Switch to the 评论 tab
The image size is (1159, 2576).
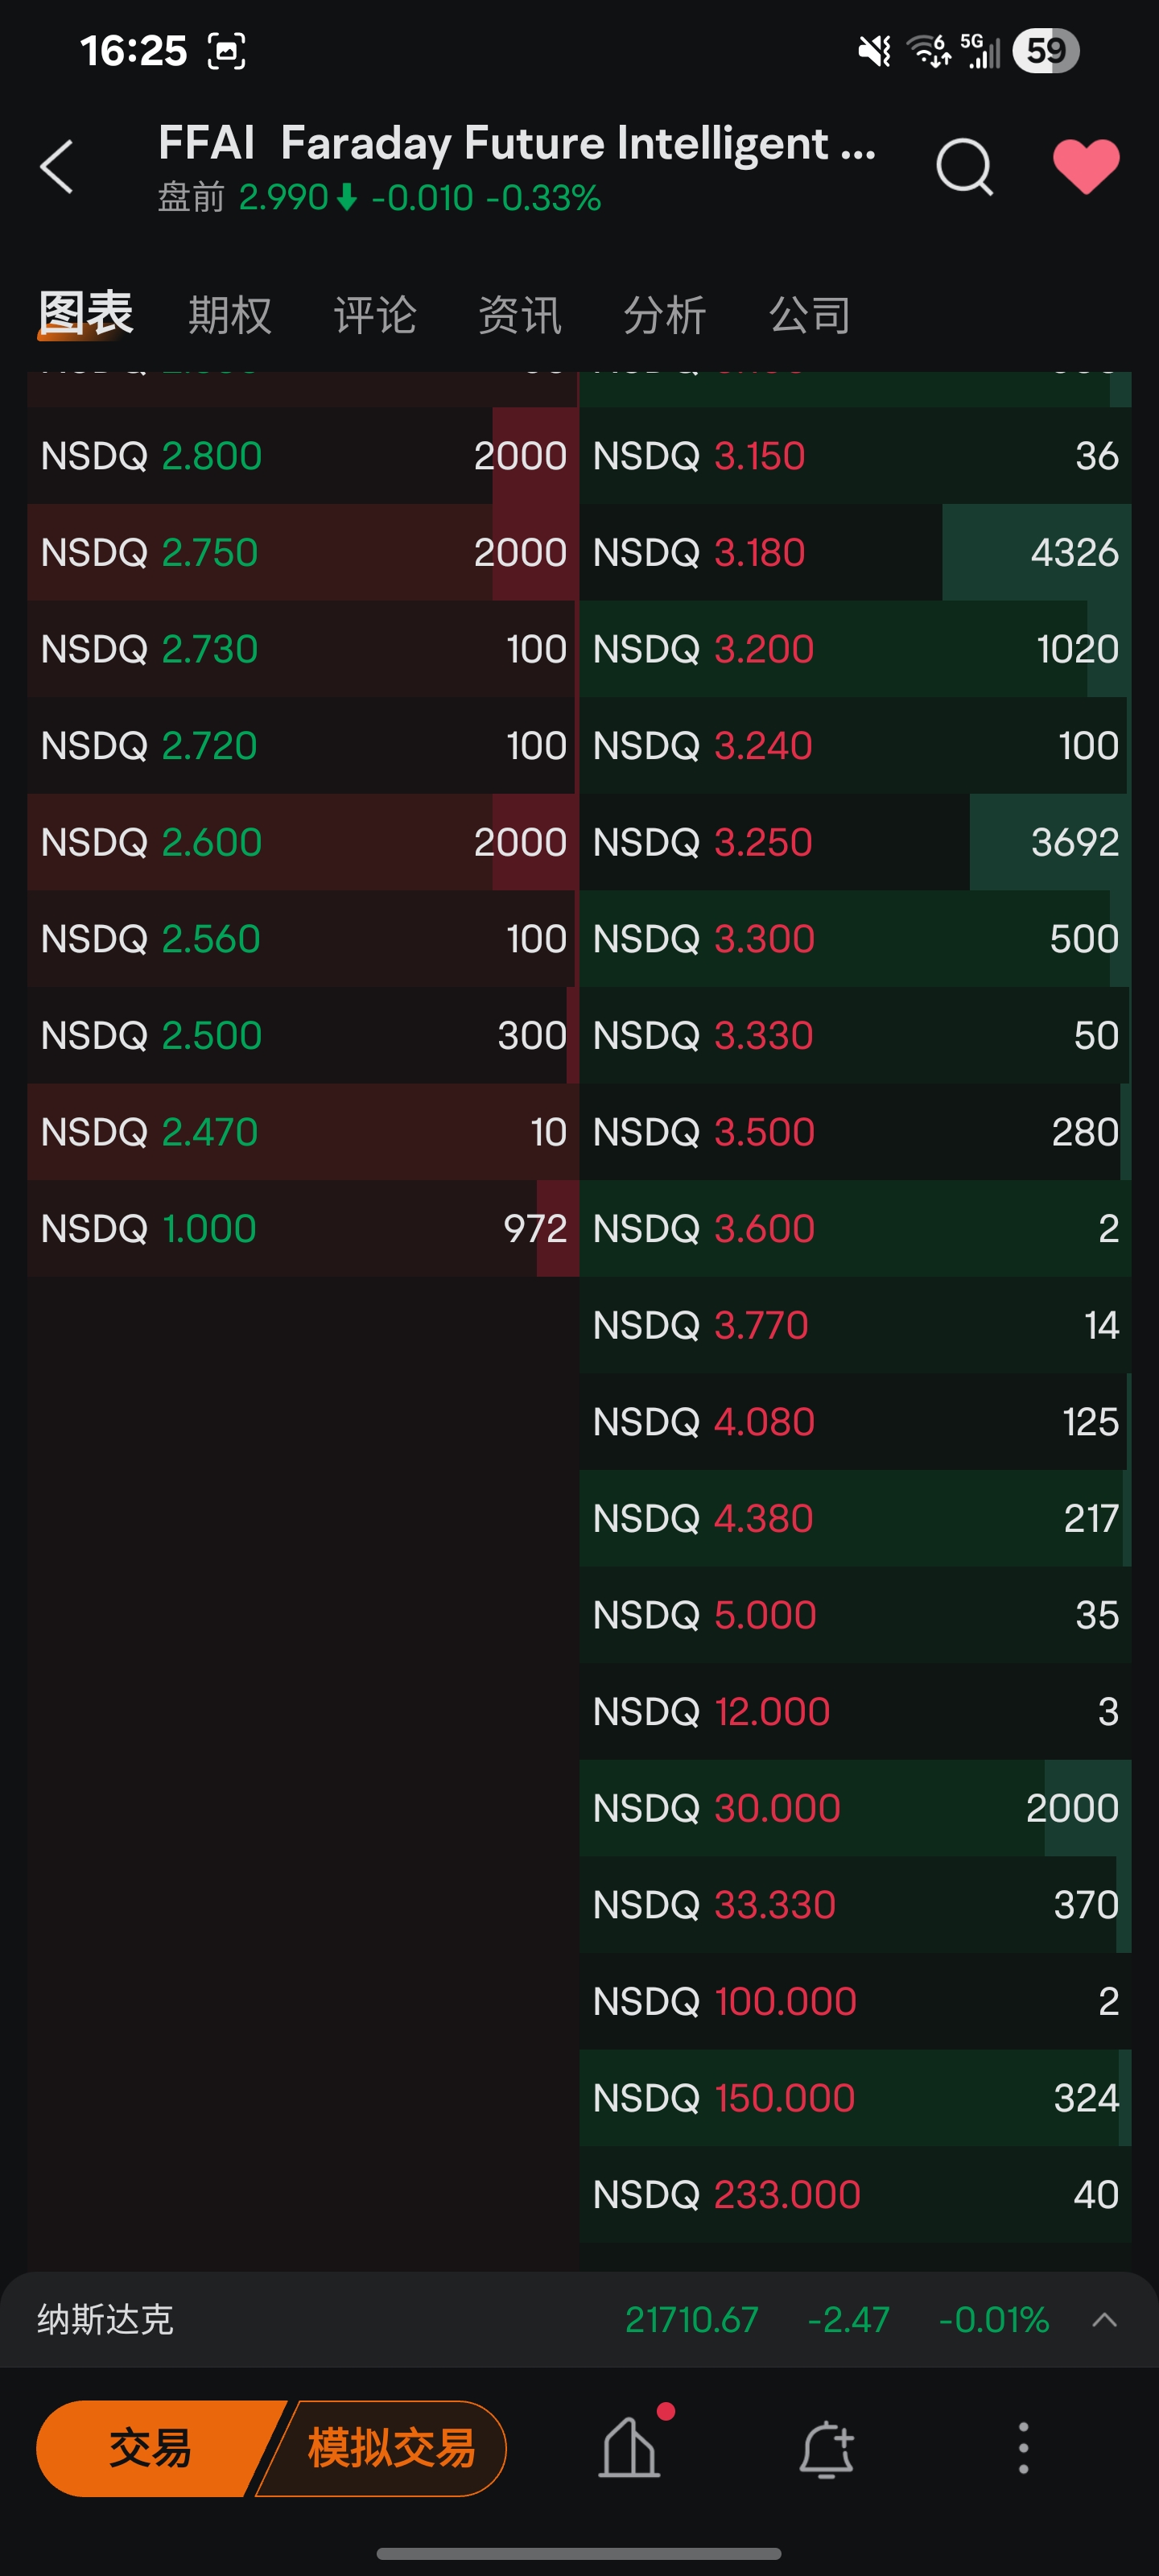(375, 315)
